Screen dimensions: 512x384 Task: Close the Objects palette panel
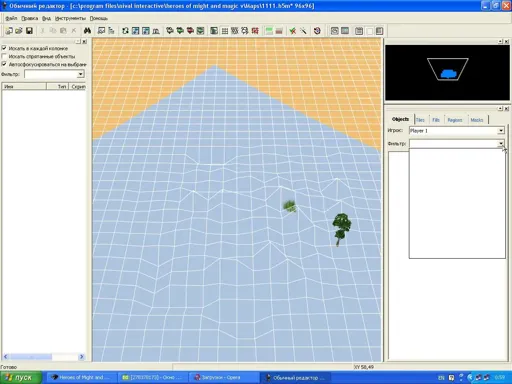(x=506, y=109)
